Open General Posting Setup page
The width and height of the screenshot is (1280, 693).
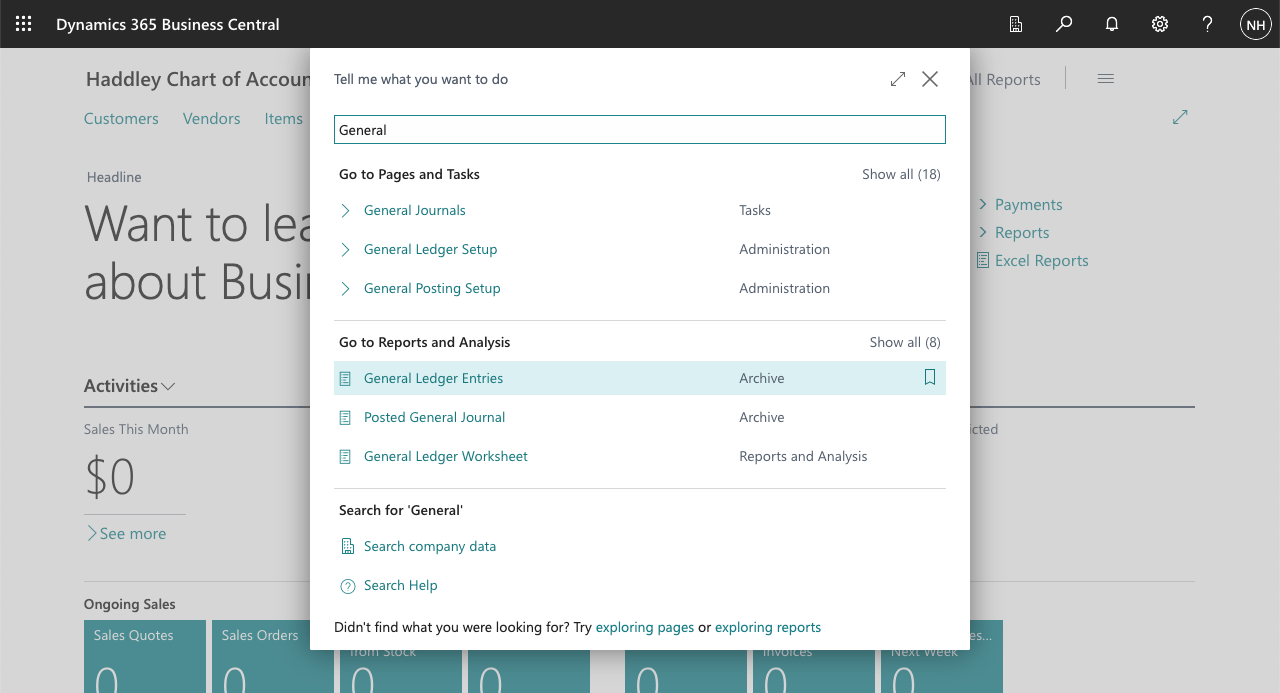(432, 288)
